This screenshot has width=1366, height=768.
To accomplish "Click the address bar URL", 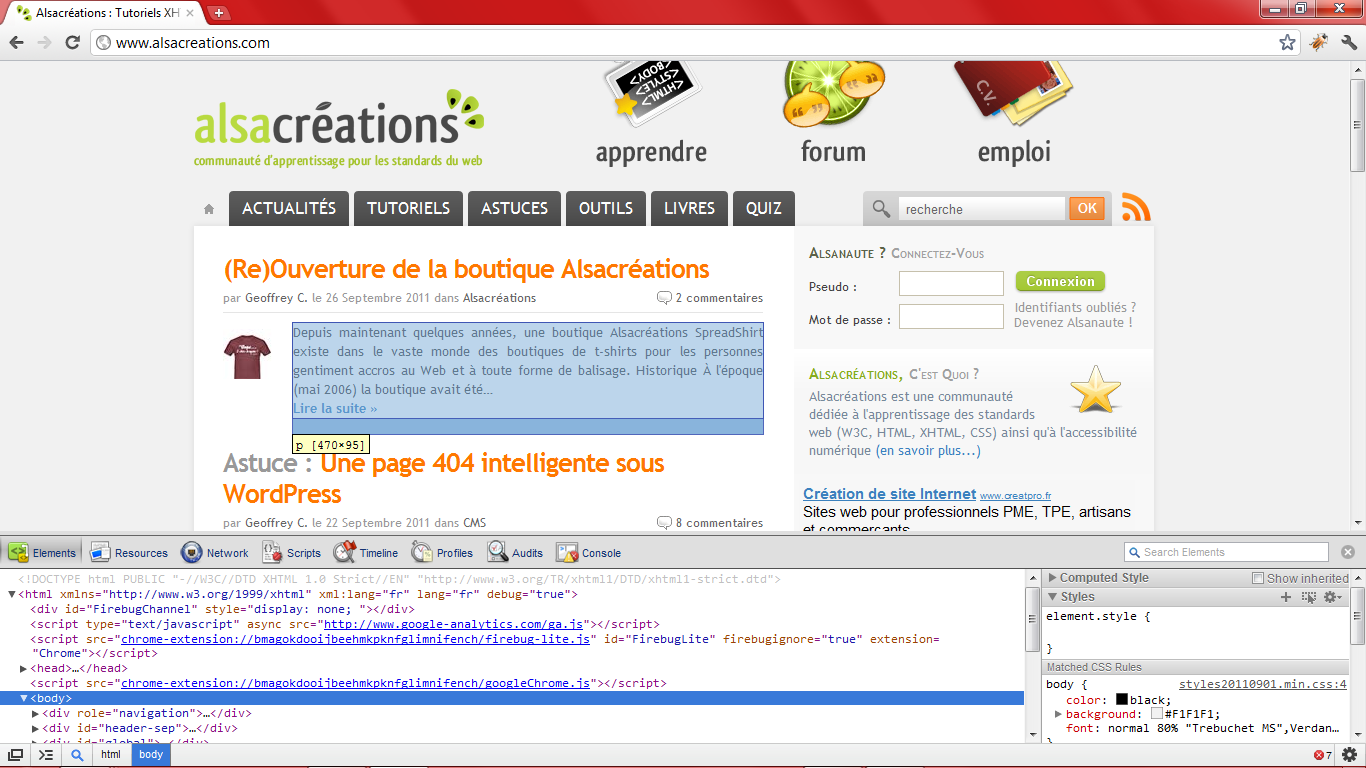I will point(193,43).
